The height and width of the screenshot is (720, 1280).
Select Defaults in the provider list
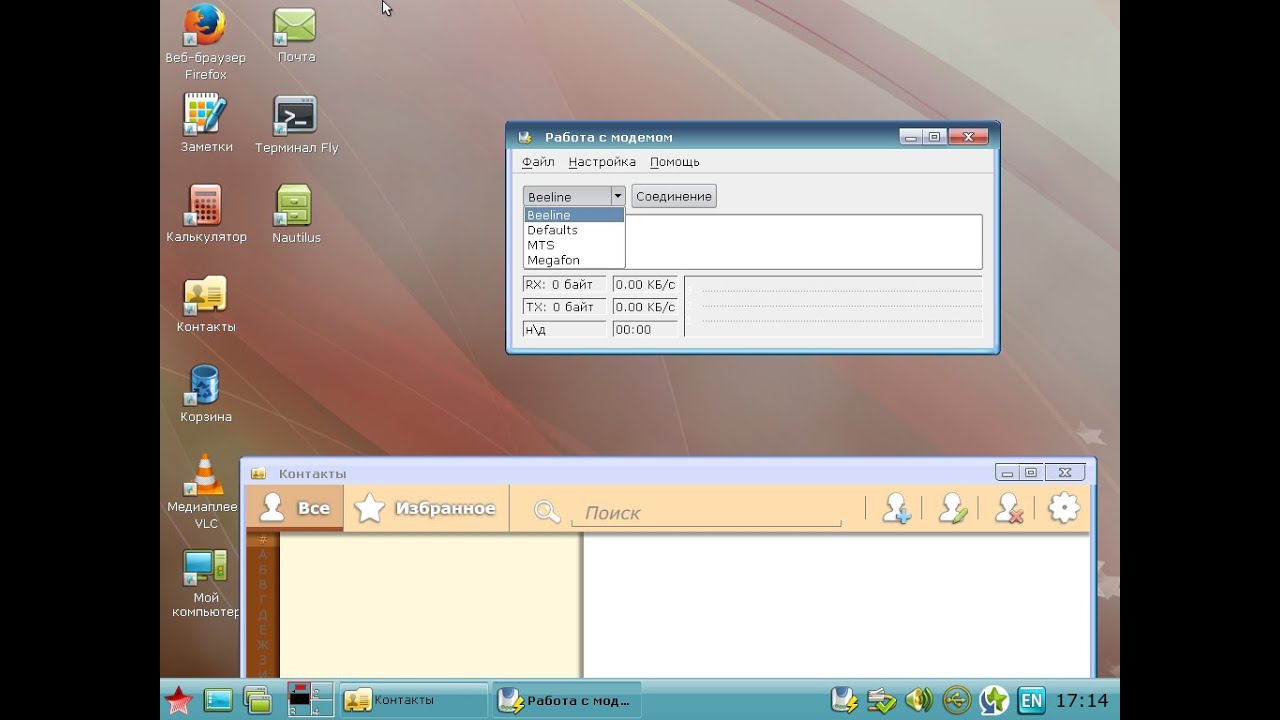click(x=574, y=230)
